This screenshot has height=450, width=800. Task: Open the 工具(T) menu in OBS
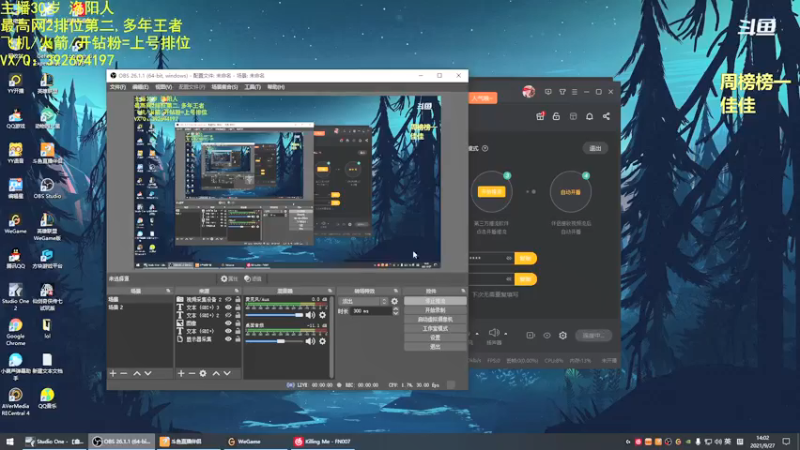coord(253,87)
